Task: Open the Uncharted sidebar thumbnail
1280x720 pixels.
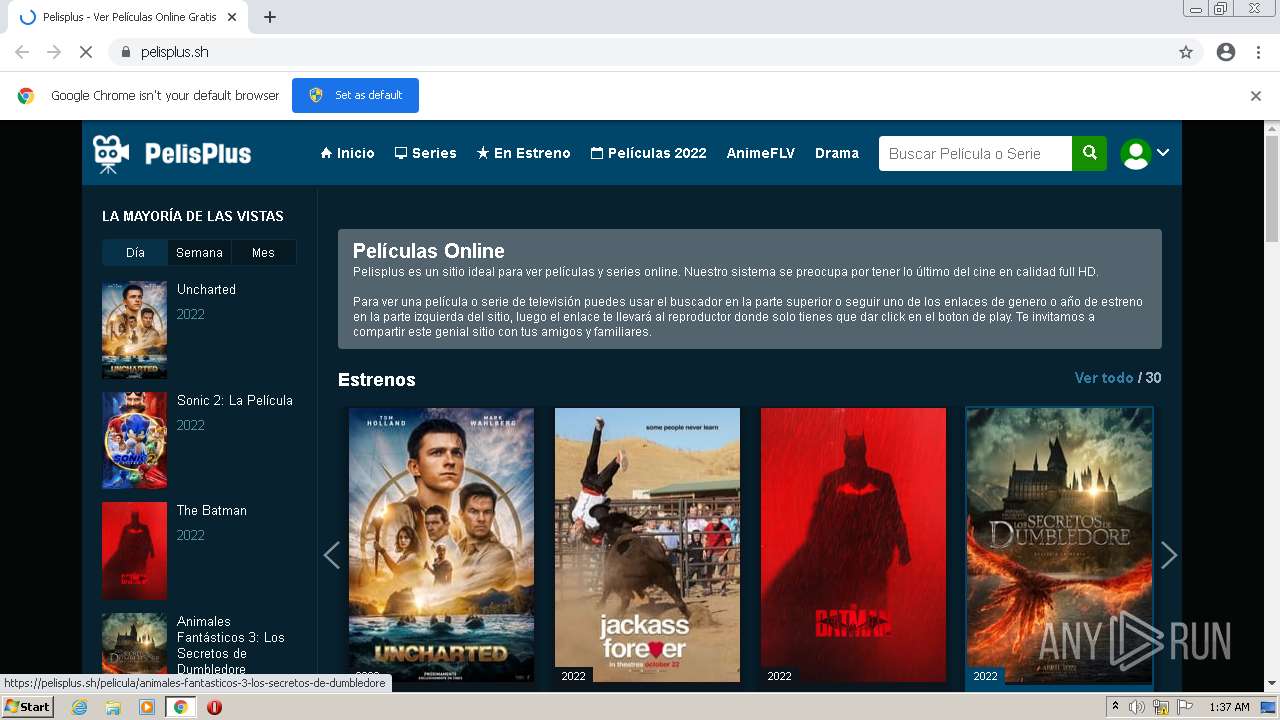Action: pyautogui.click(x=134, y=330)
